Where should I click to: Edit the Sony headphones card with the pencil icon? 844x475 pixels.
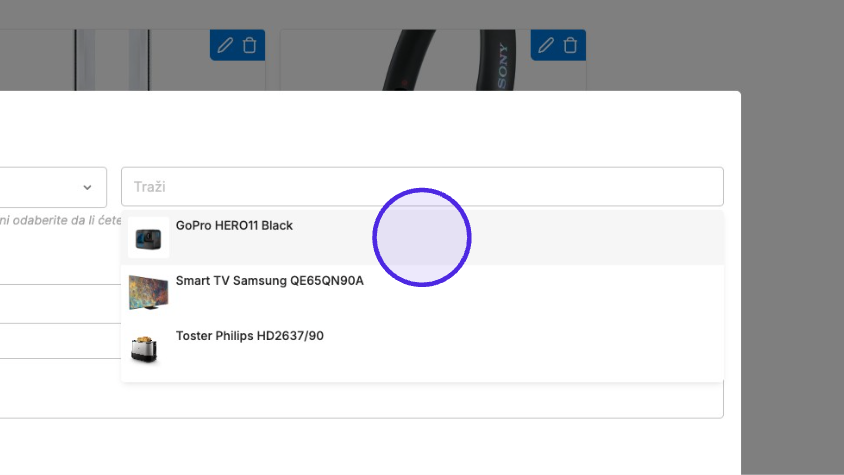point(546,45)
